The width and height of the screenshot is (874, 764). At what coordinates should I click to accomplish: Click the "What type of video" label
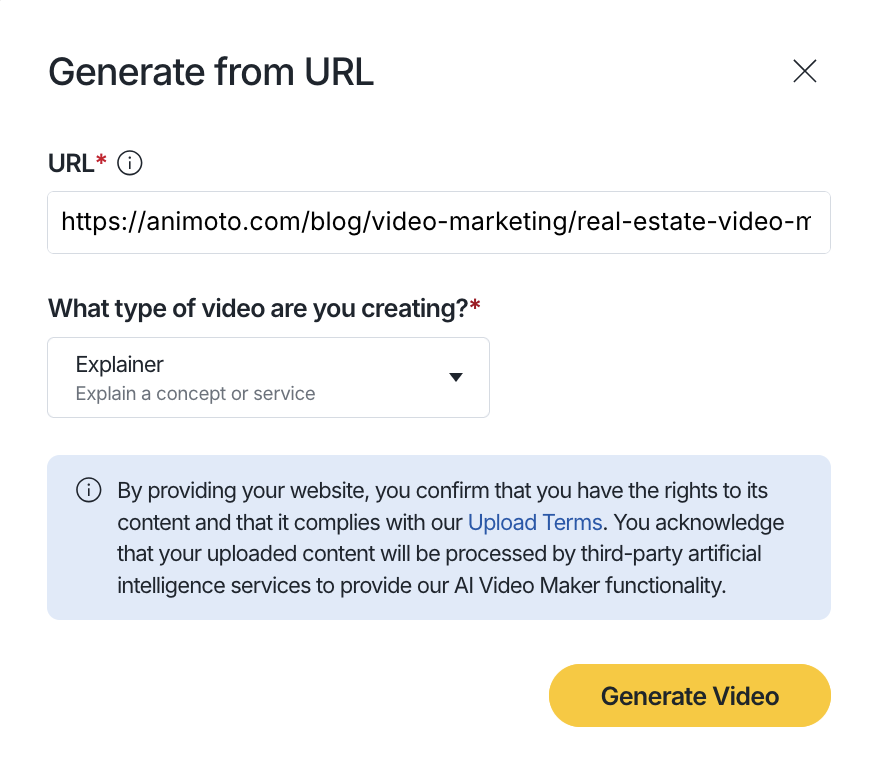point(257,308)
